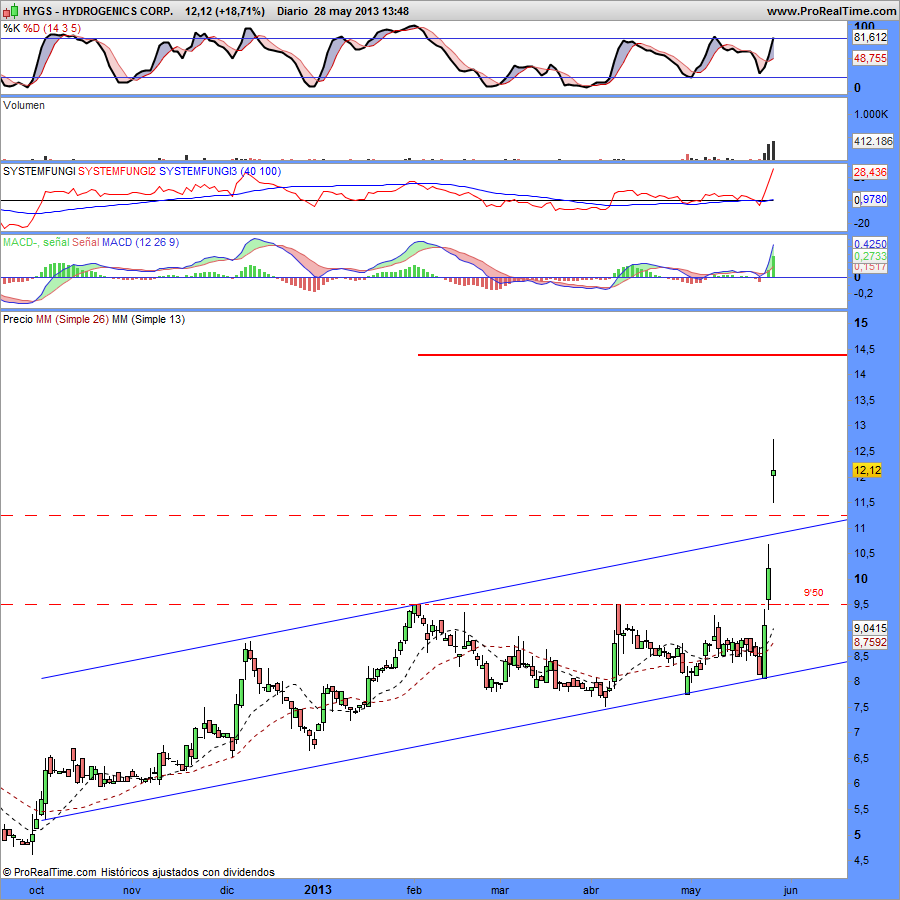Click the SYSTEMFUNGI indicator label
900x900 pixels.
[39, 171]
